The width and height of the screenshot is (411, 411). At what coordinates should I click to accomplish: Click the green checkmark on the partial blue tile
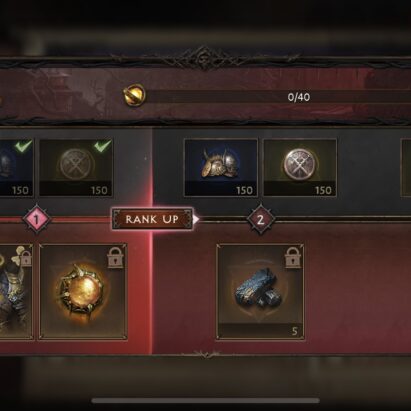pos(23,146)
